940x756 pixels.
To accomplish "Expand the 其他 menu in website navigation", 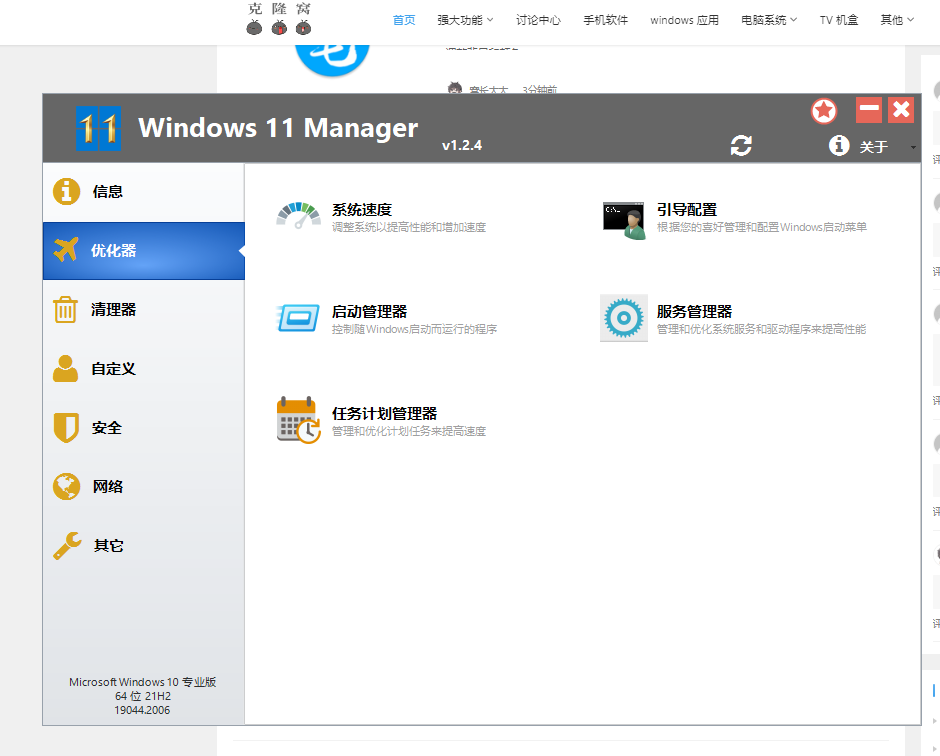I will pyautogui.click(x=897, y=20).
